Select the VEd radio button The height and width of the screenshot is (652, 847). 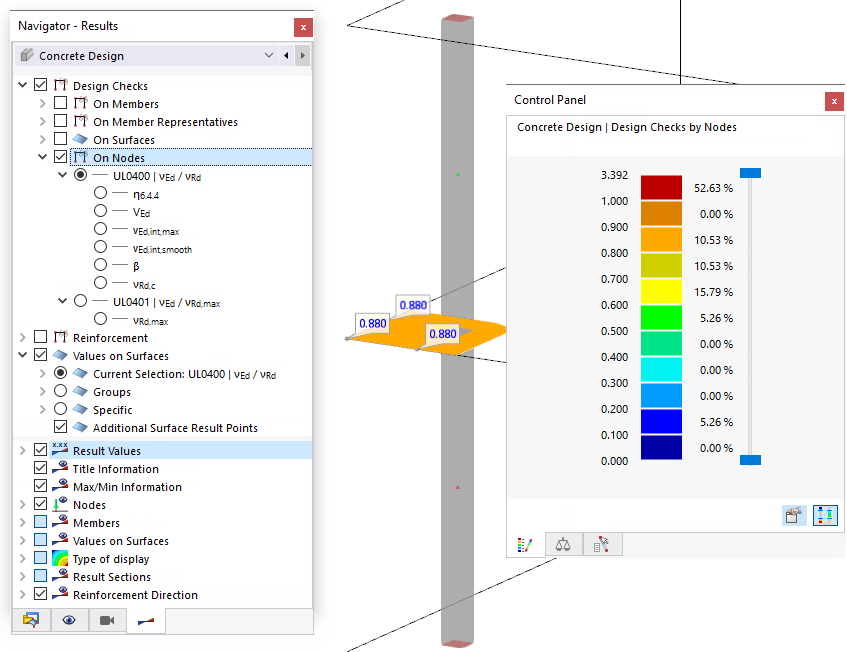(x=100, y=211)
